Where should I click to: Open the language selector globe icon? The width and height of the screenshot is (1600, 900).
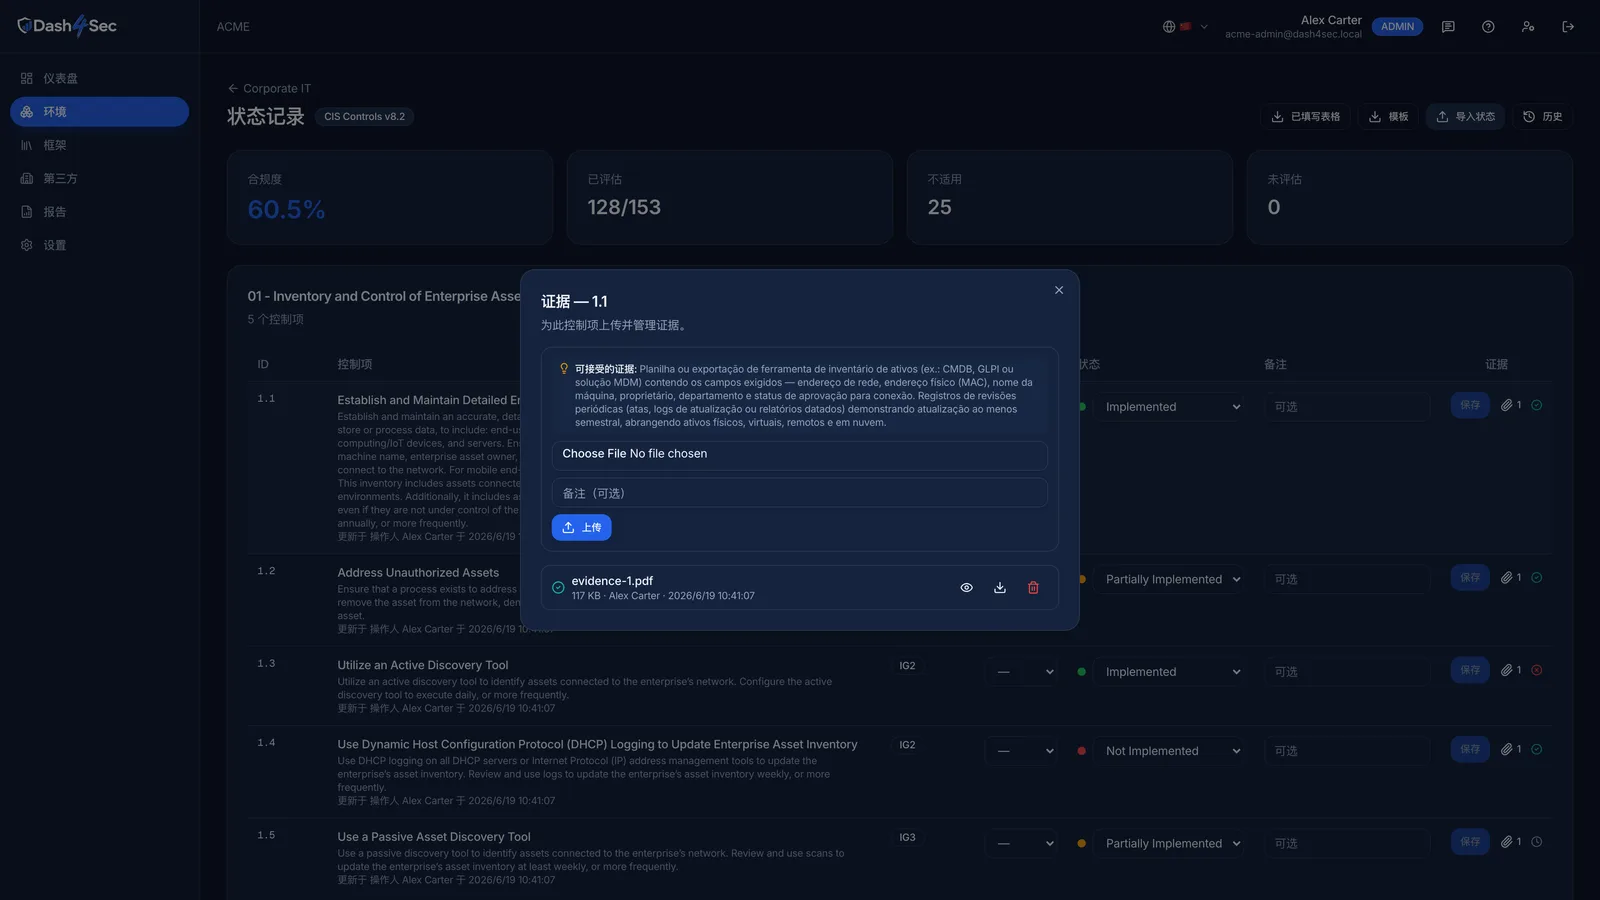click(1184, 27)
